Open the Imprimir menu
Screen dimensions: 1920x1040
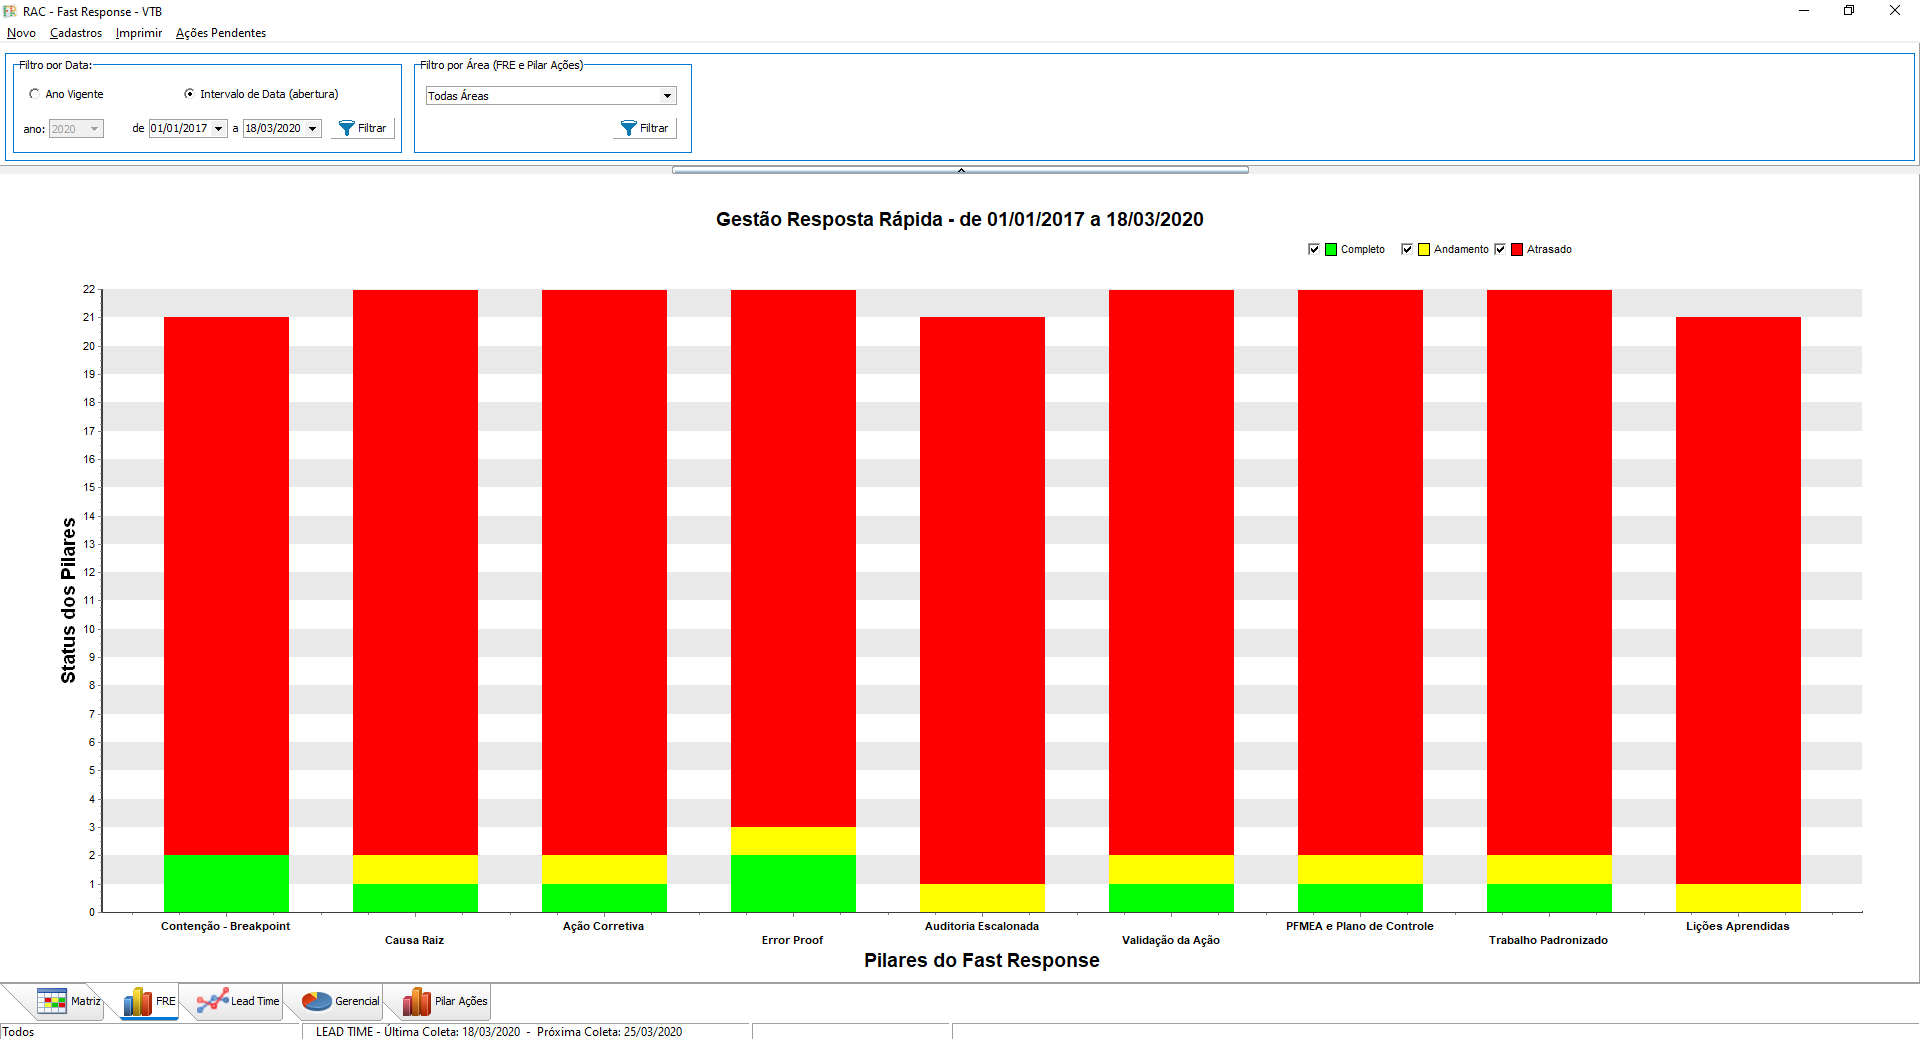[x=138, y=33]
